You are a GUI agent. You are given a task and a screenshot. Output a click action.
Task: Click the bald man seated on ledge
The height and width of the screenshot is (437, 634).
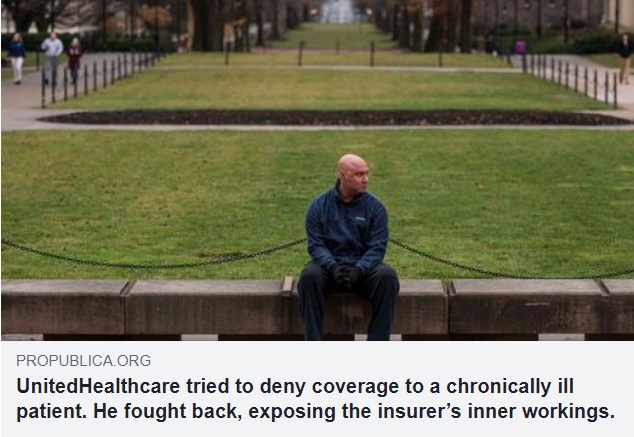[348, 247]
